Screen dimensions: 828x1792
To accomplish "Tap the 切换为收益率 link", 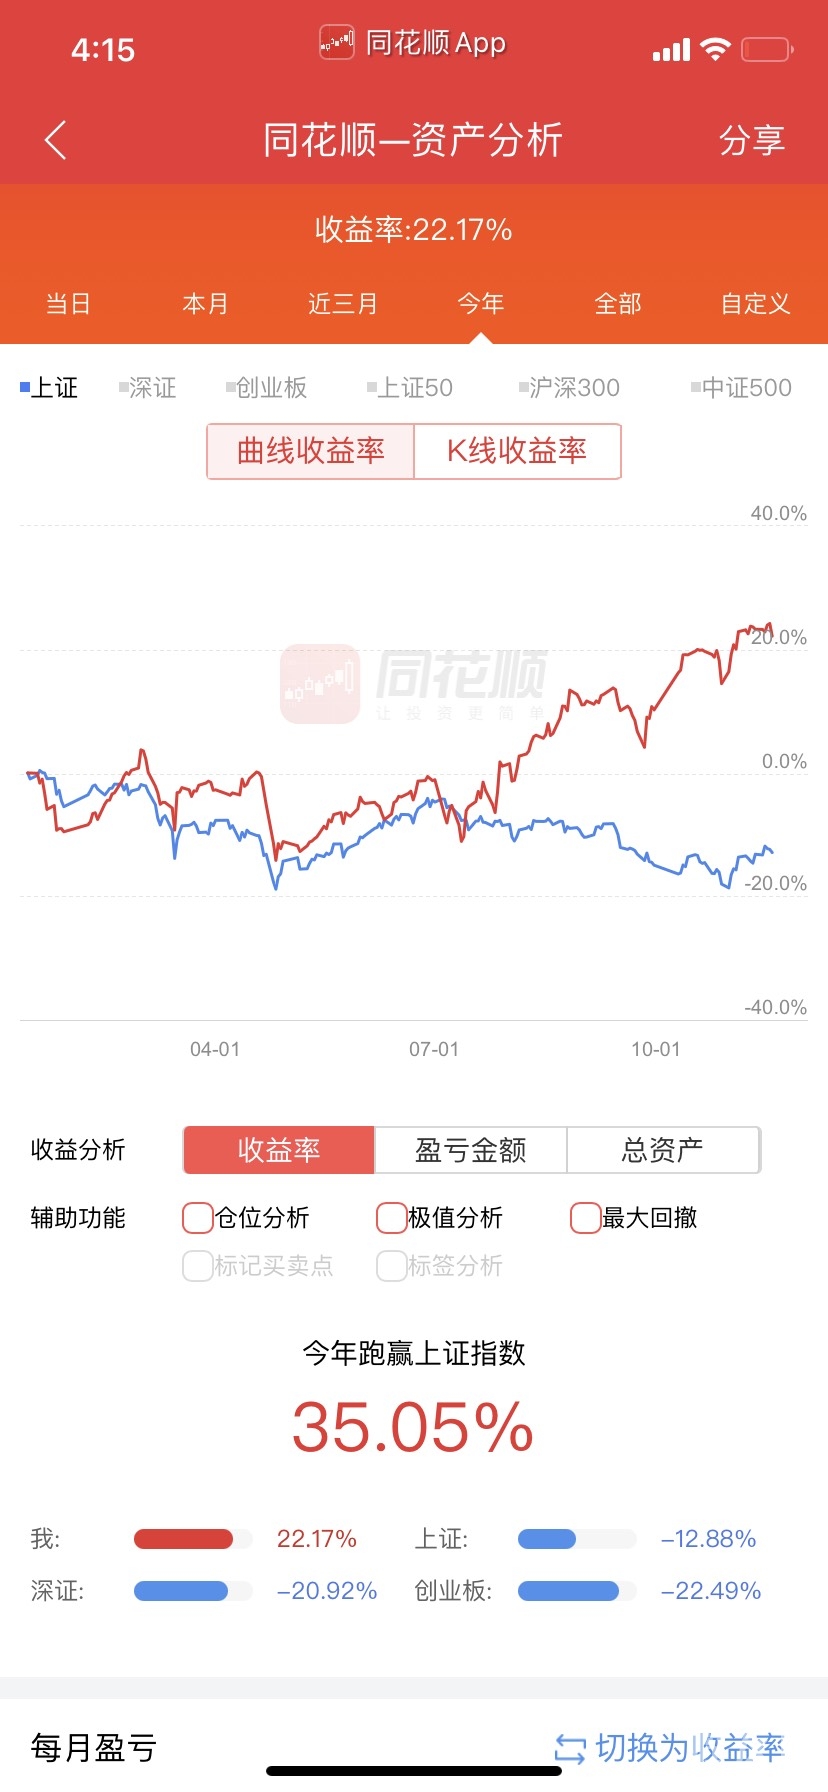I will pyautogui.click(x=690, y=1748).
